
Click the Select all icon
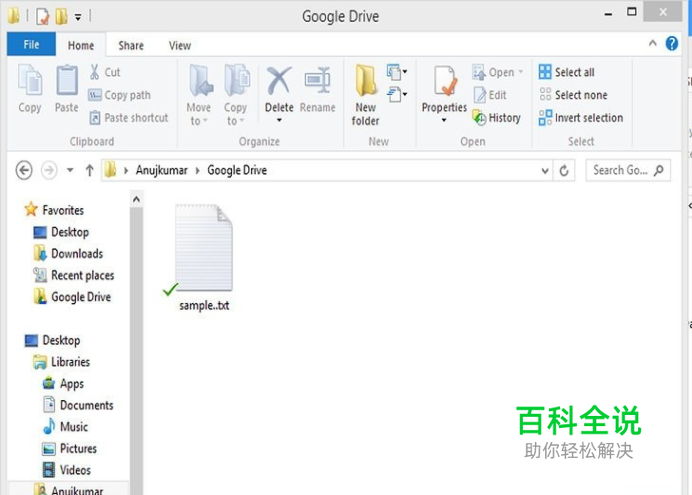click(x=545, y=72)
